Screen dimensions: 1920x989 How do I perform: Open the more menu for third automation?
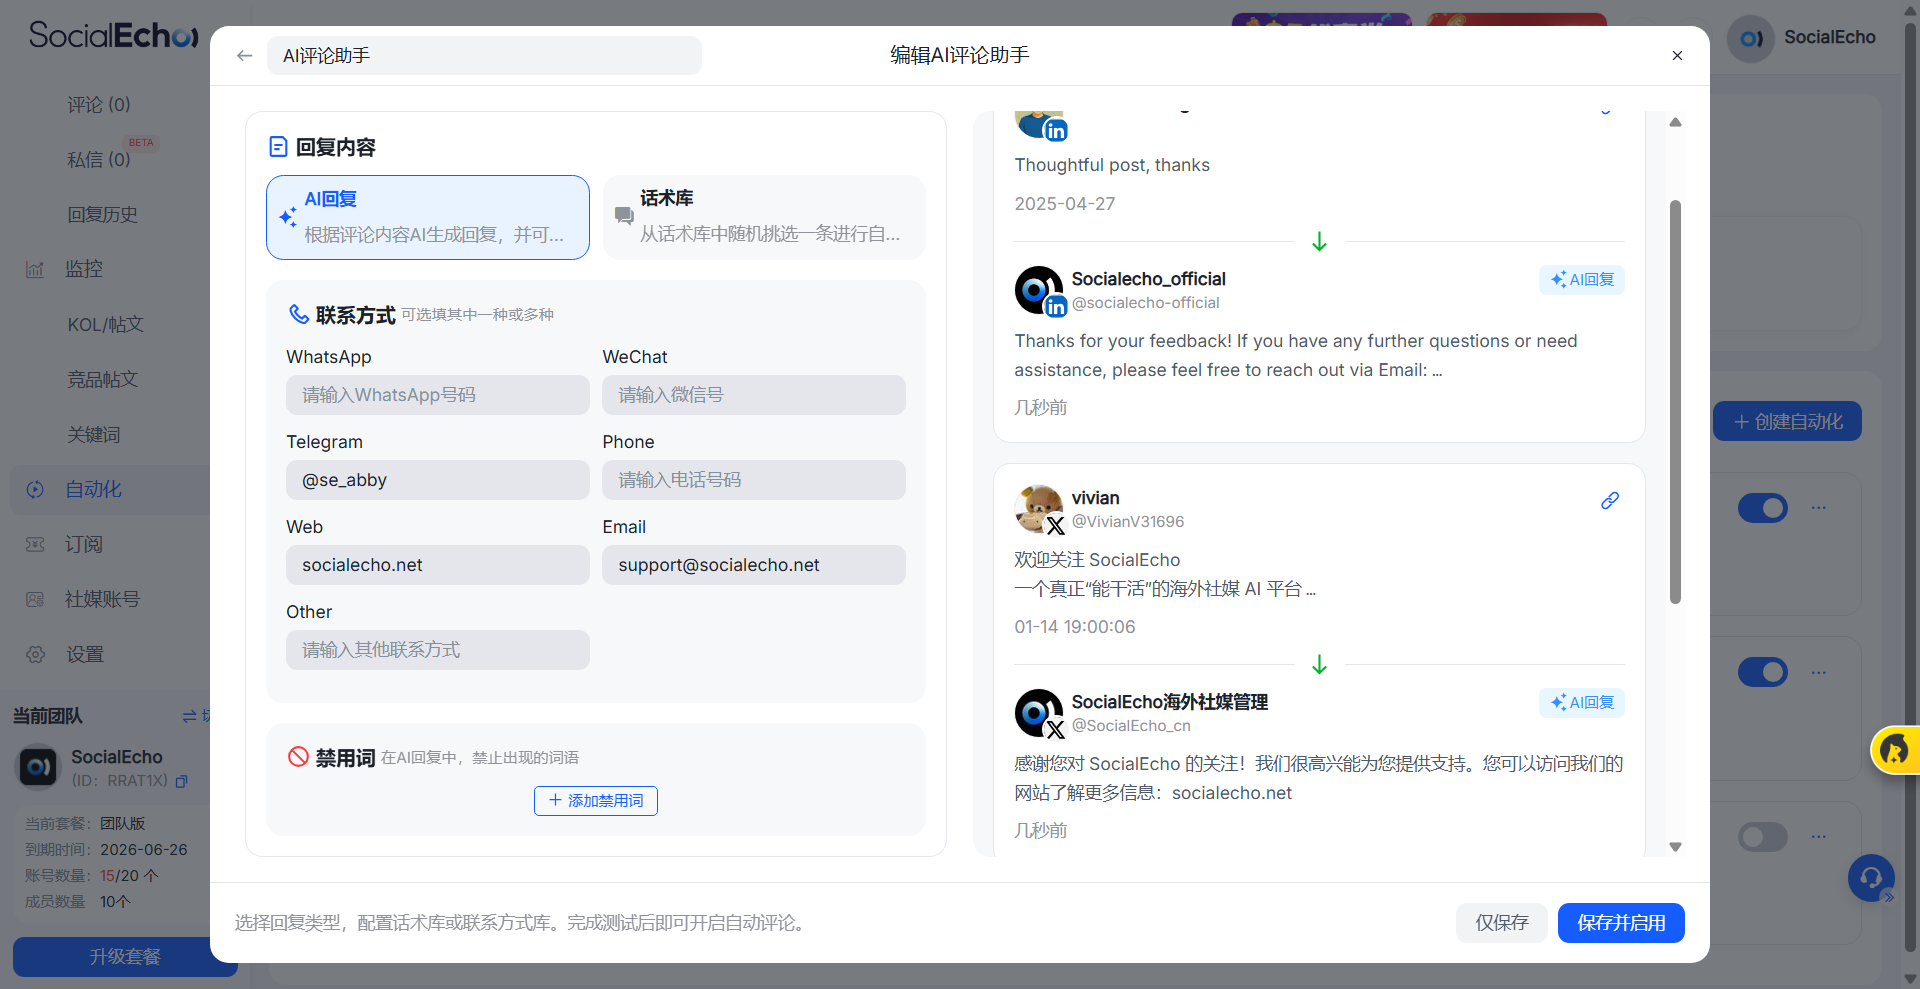click(1819, 837)
